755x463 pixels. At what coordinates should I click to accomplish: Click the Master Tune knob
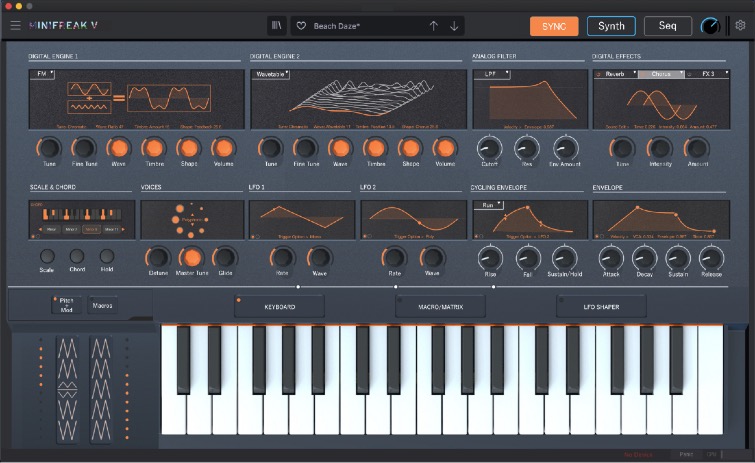[192, 258]
